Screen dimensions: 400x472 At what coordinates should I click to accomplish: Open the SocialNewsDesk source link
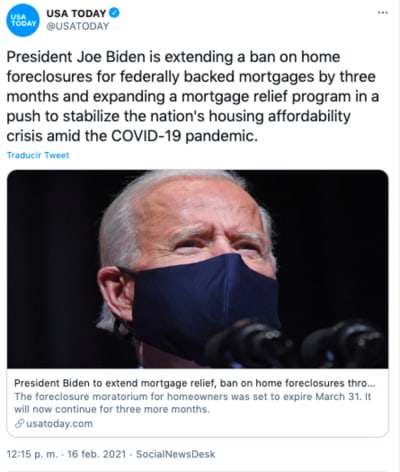coord(176,454)
